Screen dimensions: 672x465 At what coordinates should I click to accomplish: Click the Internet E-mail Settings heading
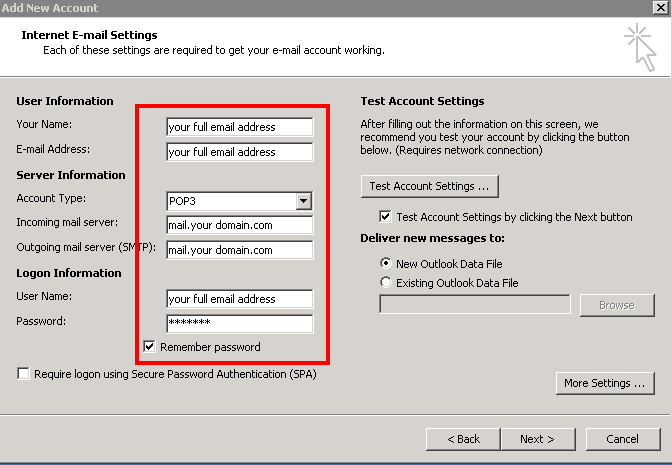(x=90, y=35)
